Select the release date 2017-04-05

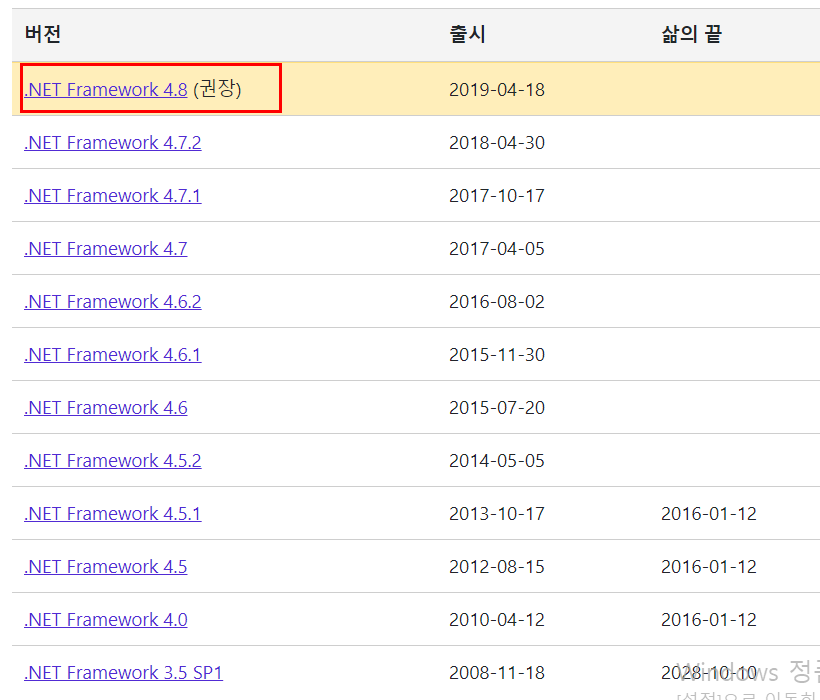[x=497, y=249]
